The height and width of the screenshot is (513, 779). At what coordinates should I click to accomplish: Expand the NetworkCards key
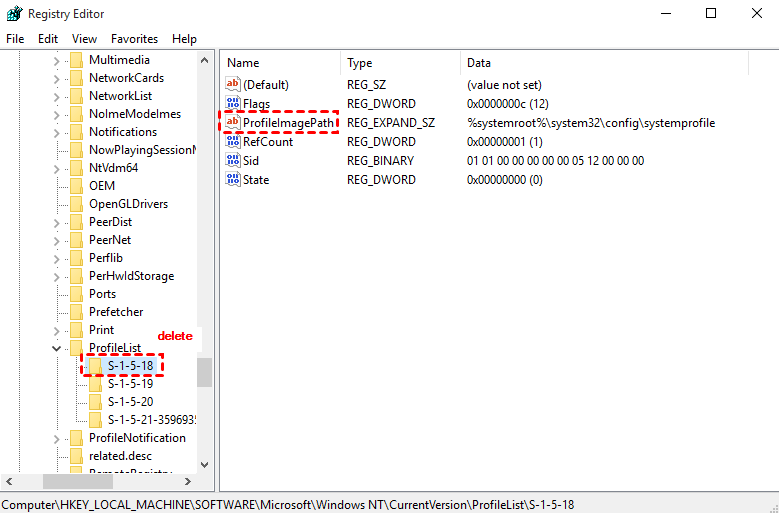[x=56, y=79]
